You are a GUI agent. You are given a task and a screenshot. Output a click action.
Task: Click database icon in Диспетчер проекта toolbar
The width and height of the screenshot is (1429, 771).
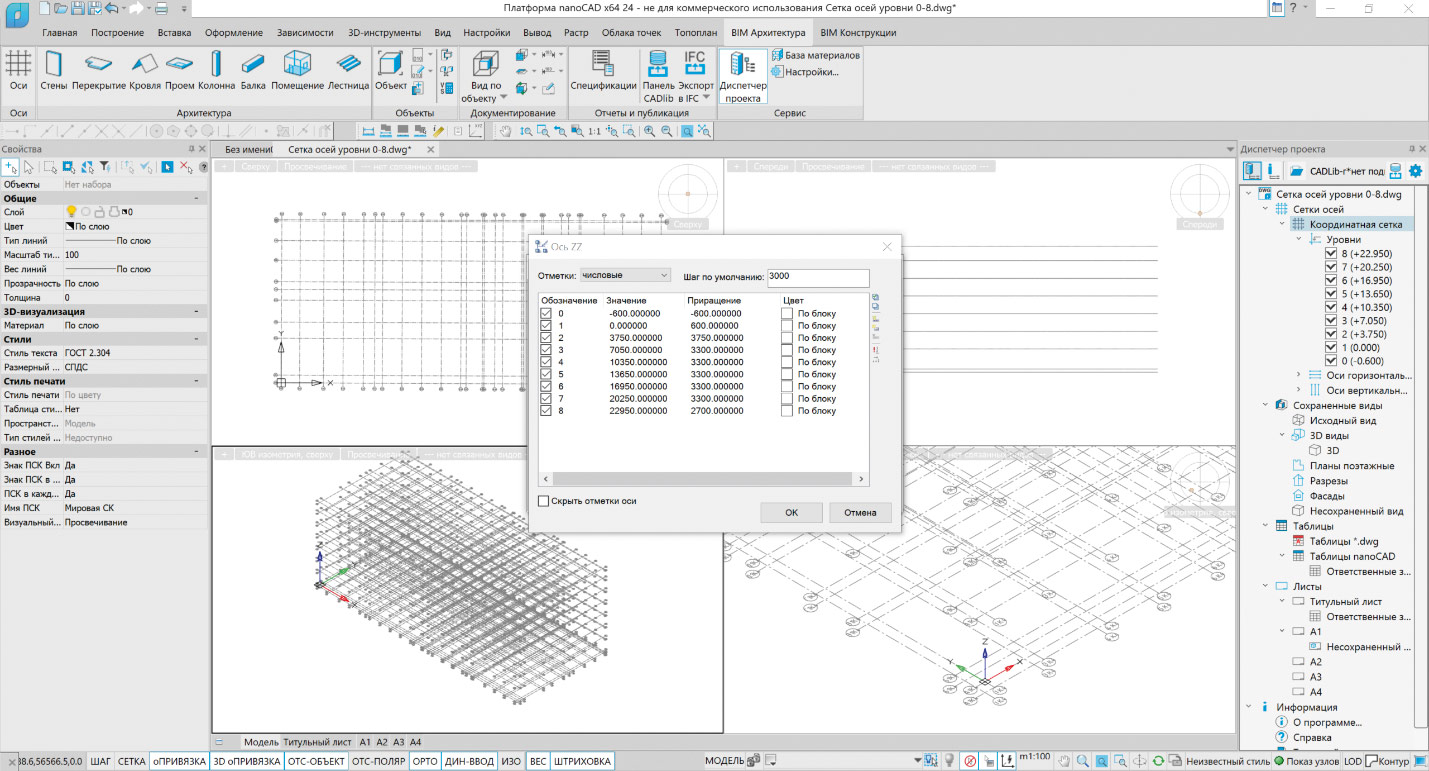(x=1395, y=171)
